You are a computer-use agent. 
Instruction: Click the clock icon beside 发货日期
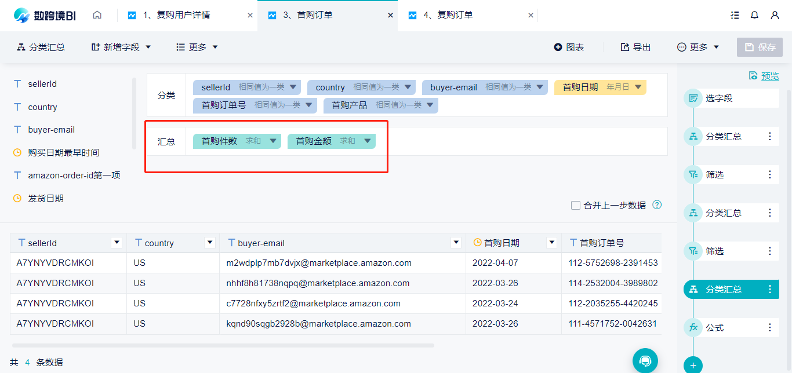coord(17,198)
